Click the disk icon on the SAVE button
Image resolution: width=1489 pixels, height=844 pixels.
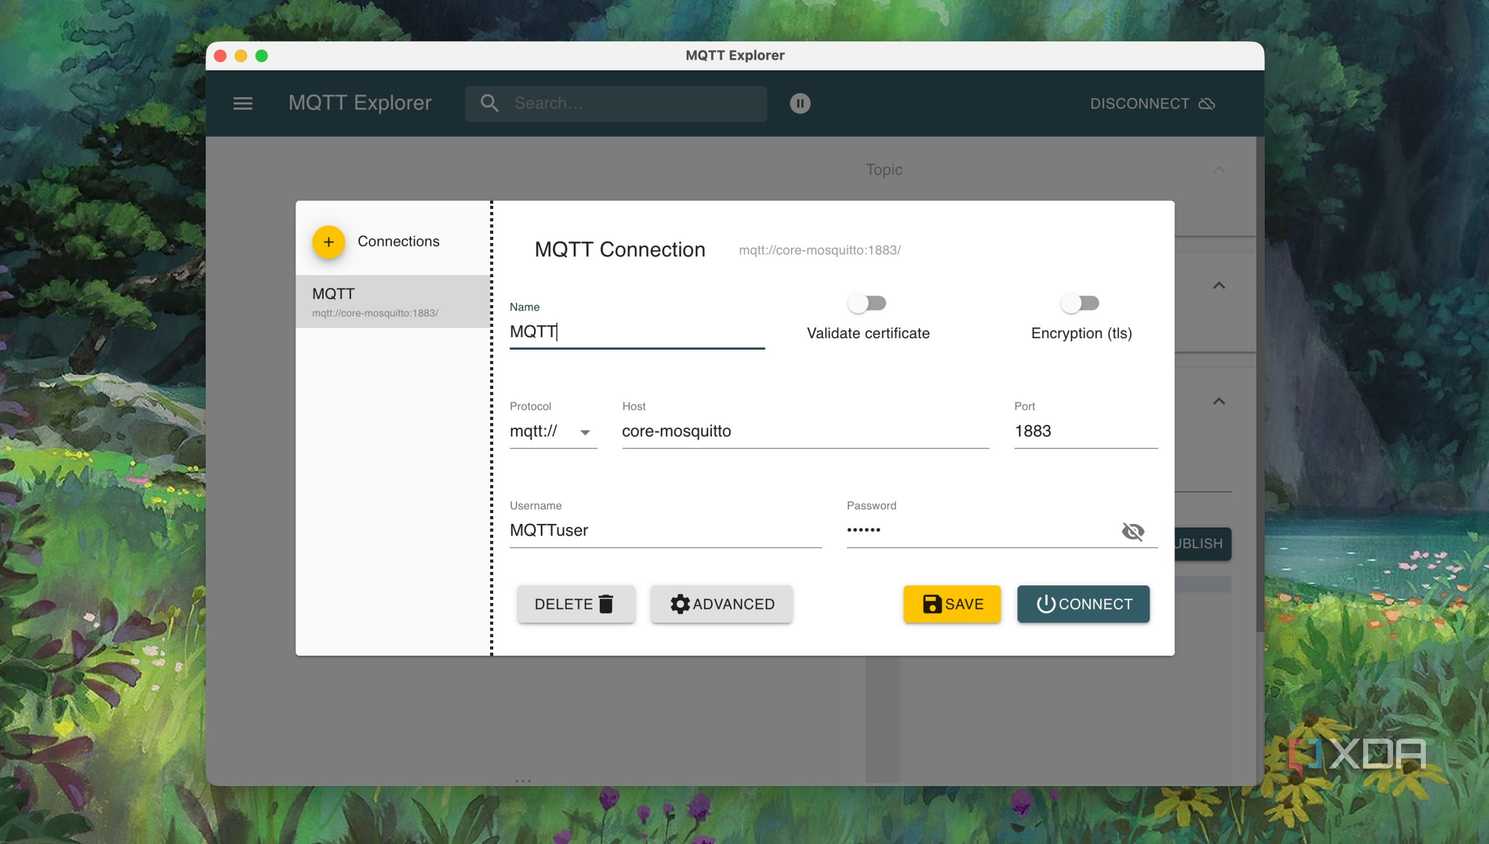point(931,604)
